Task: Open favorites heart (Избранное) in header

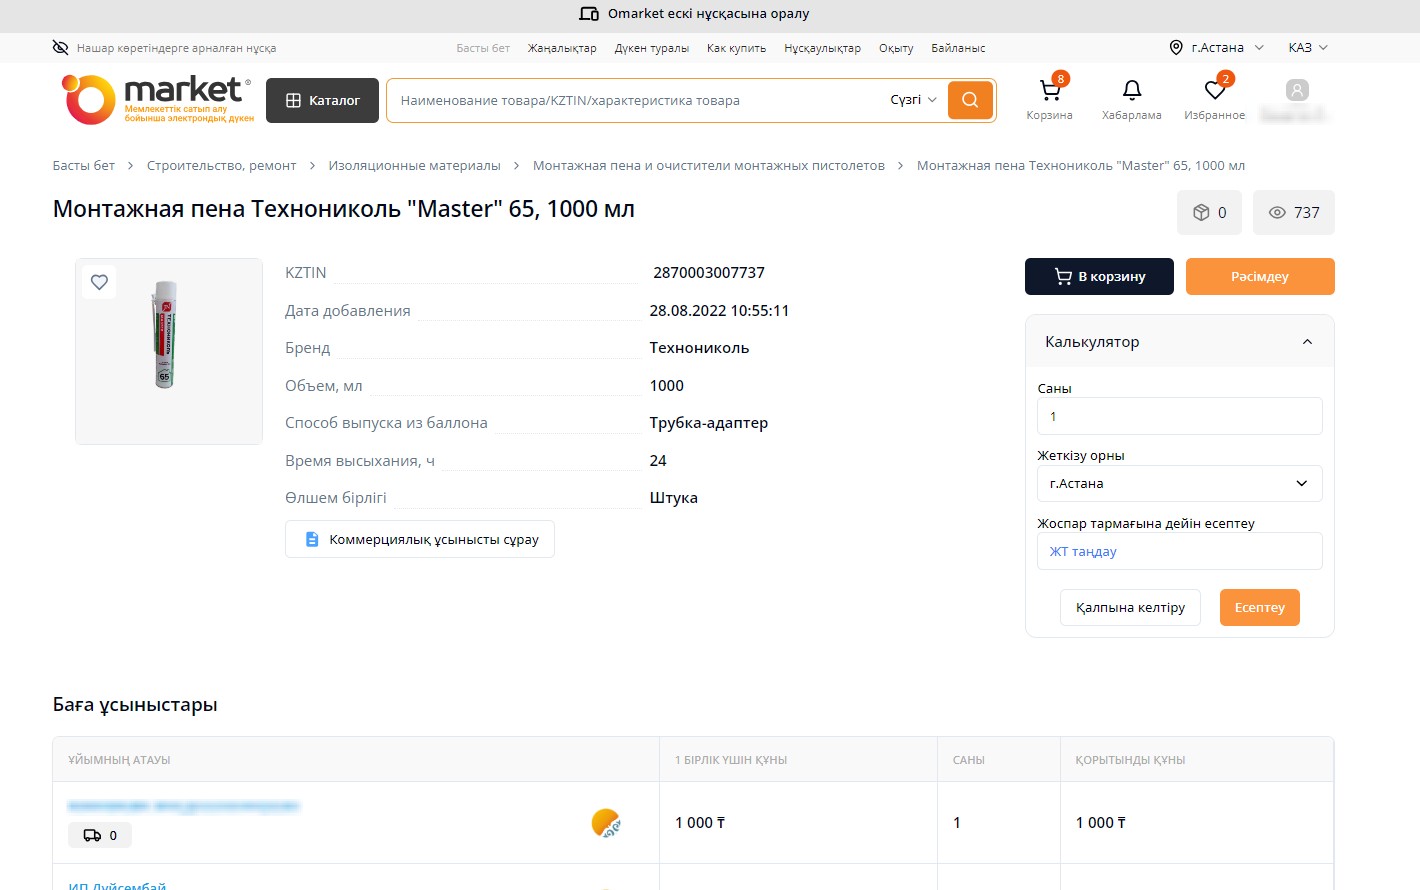Action: point(1214,91)
